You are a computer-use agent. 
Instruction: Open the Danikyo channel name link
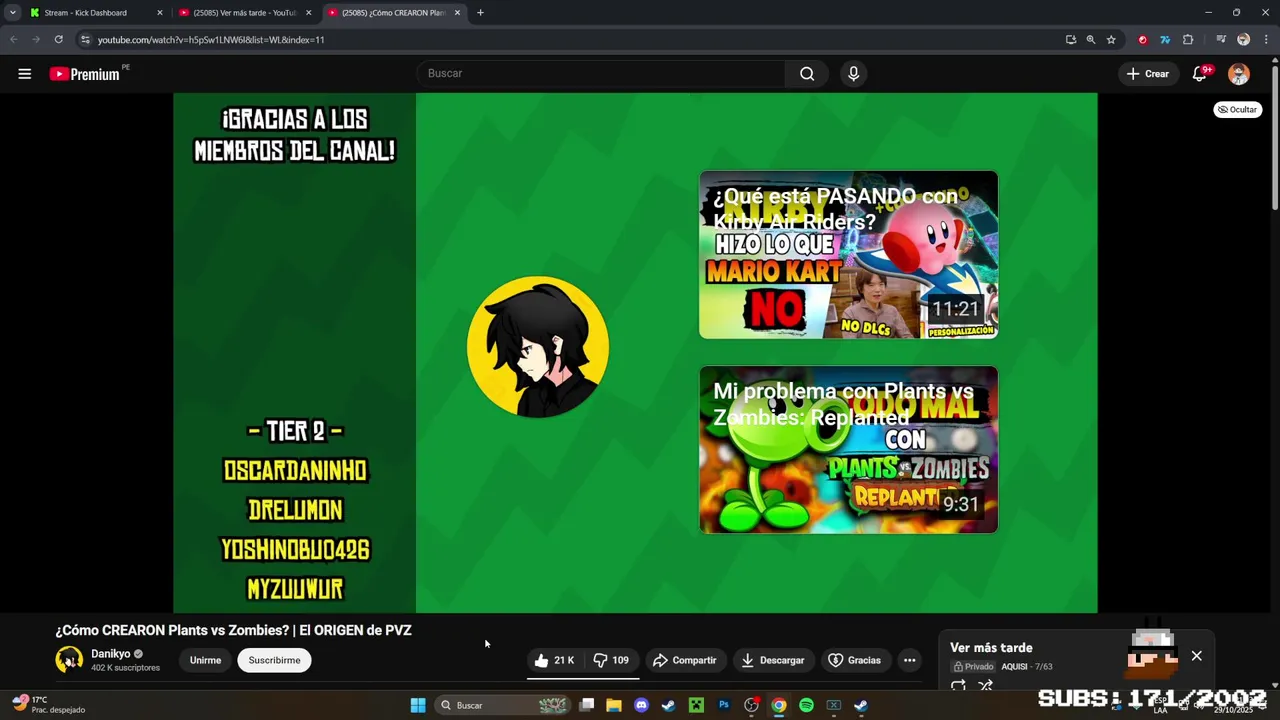(110, 654)
